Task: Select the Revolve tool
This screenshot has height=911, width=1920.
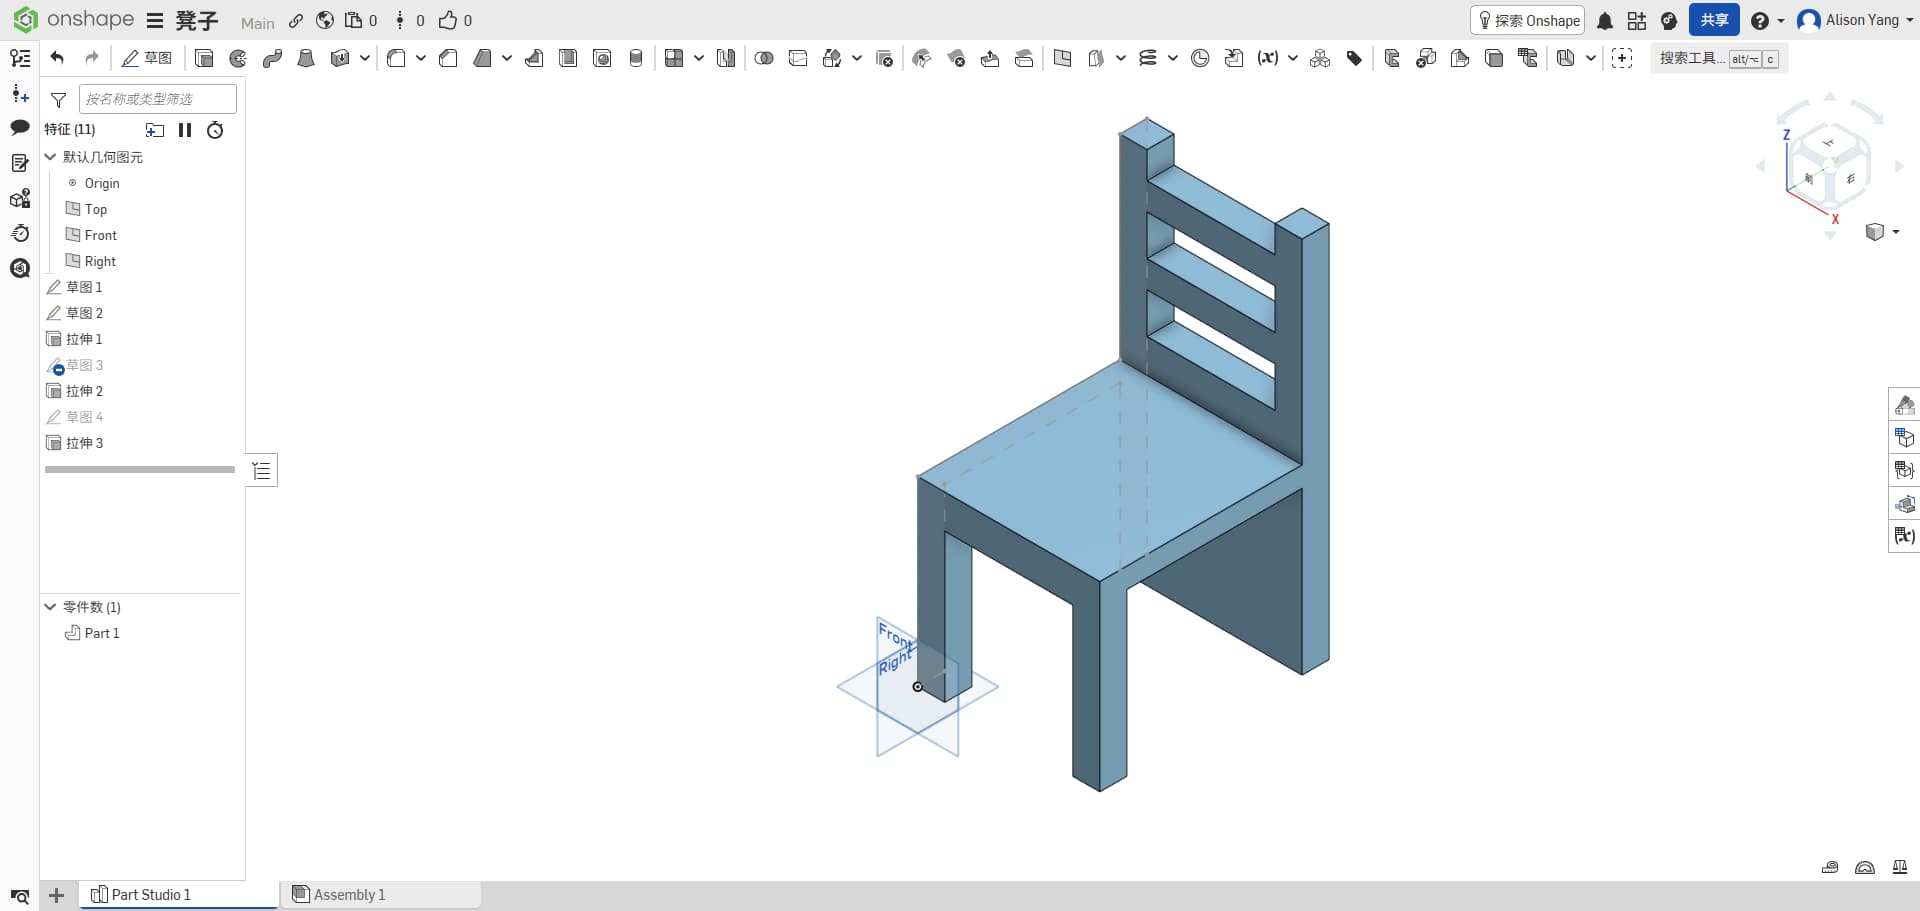Action: (238, 58)
